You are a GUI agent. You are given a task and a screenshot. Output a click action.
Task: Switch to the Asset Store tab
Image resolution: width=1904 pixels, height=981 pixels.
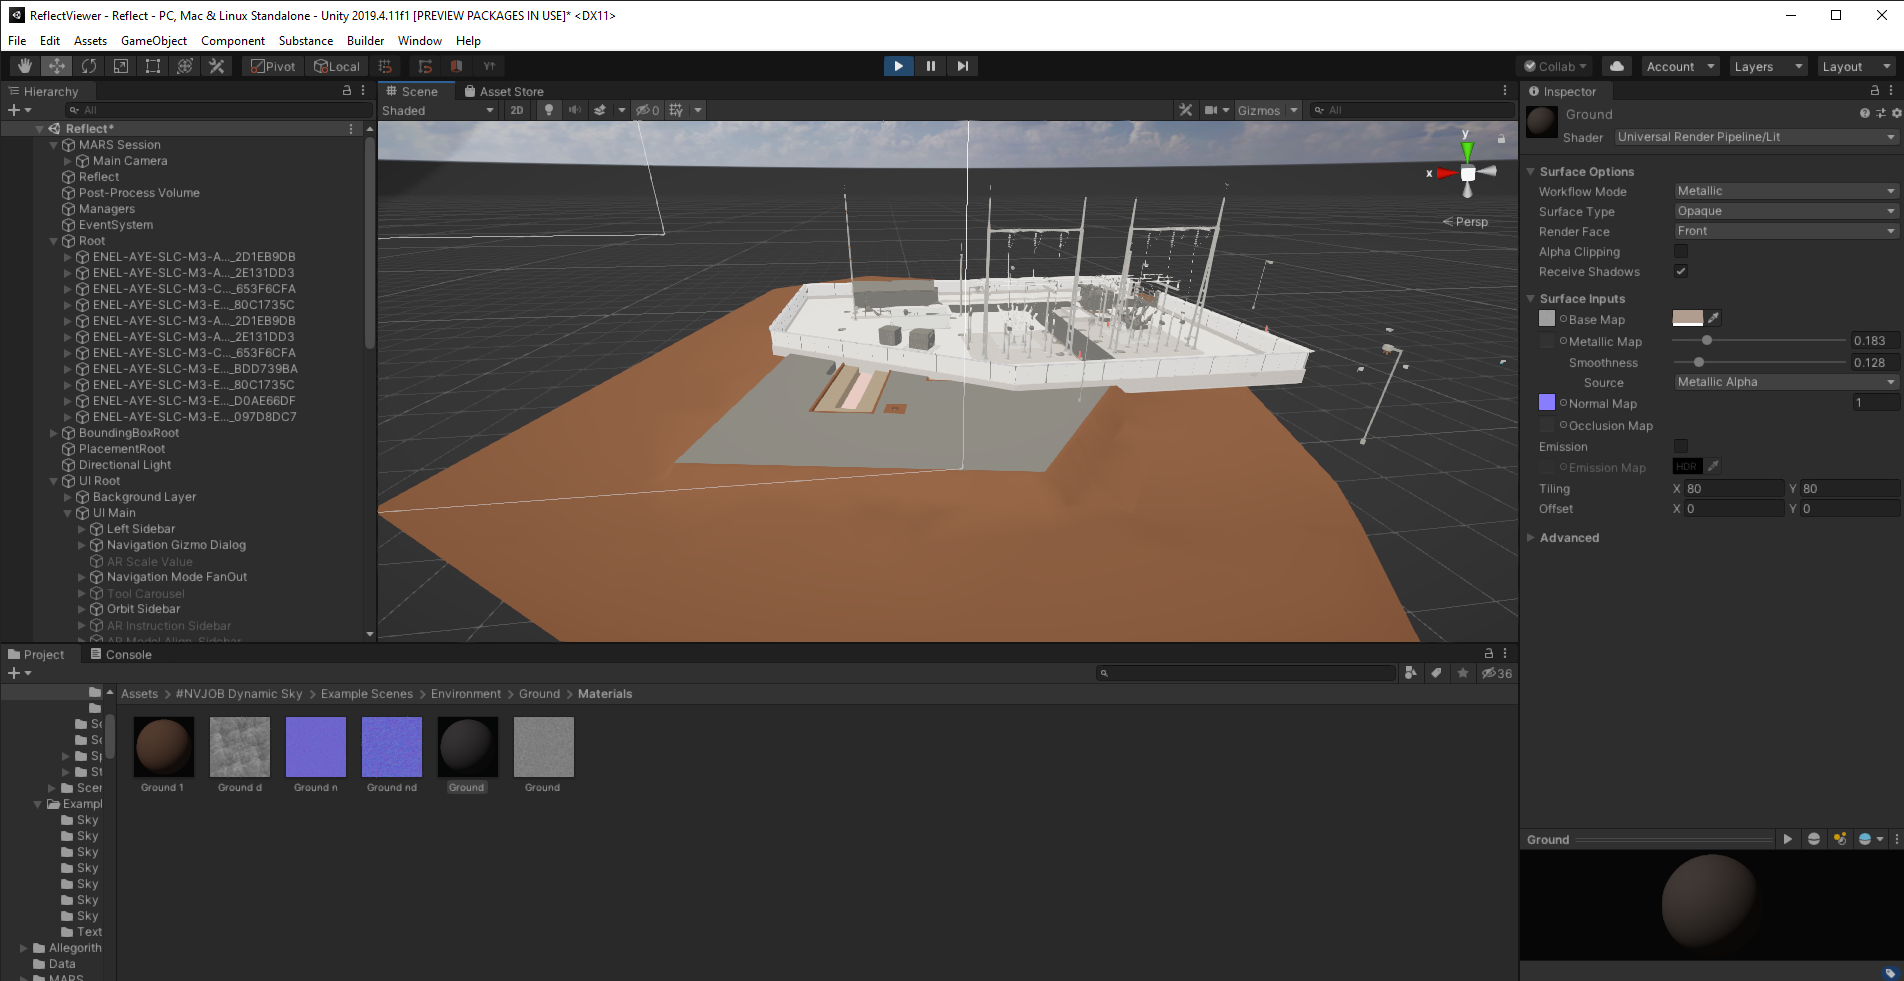point(504,91)
